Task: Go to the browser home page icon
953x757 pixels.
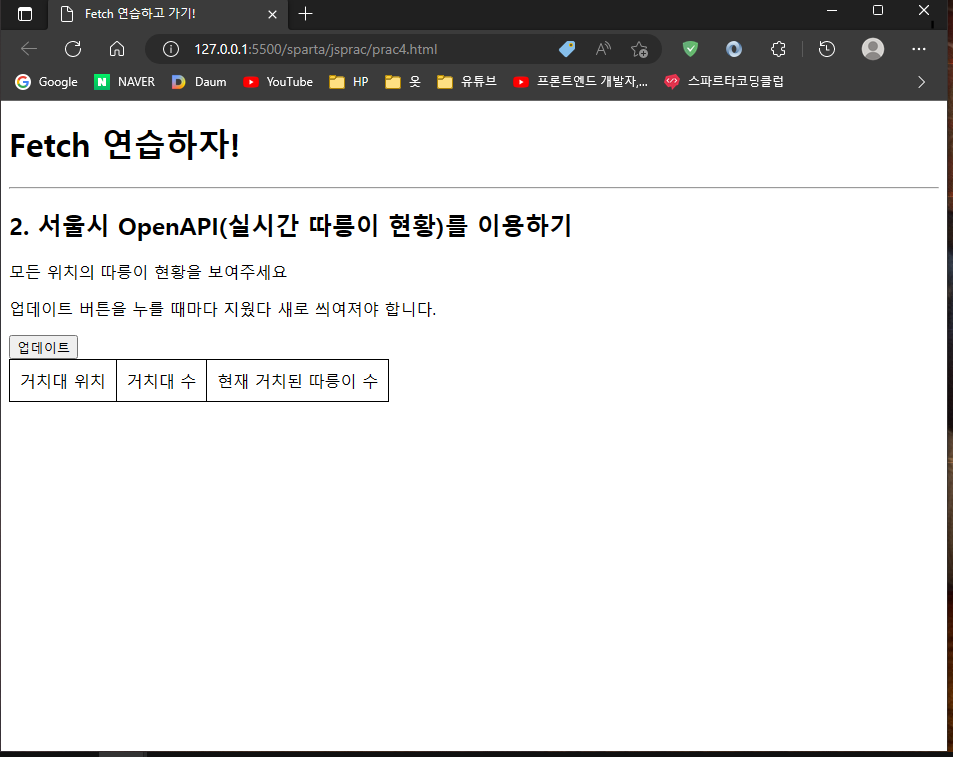Action: (x=117, y=49)
